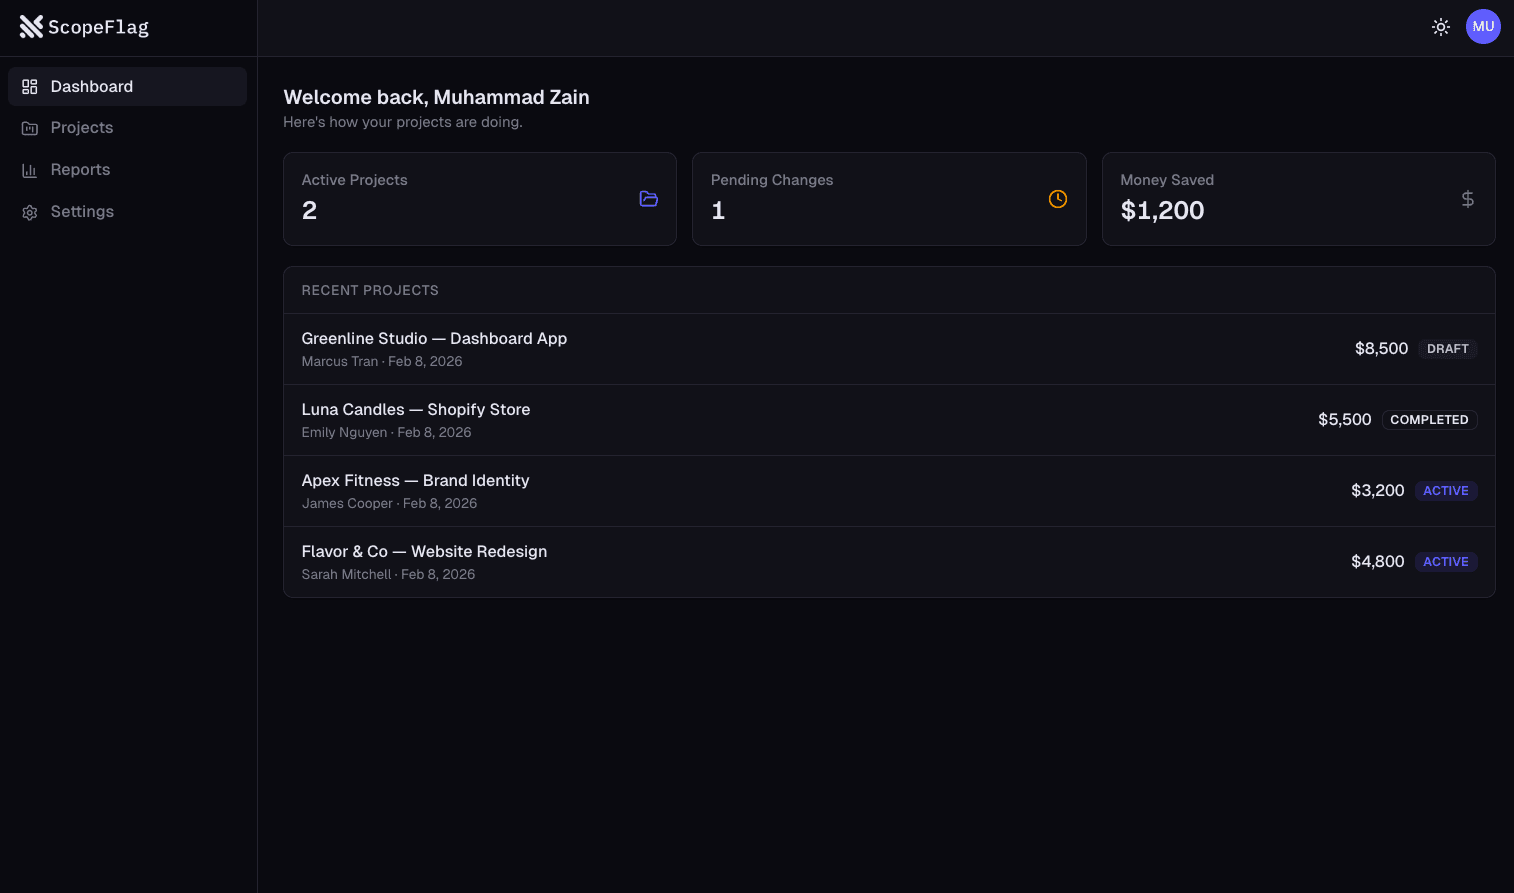This screenshot has width=1514, height=893.
Task: Select the Dashboard icon in the sidebar
Action: pos(30,86)
